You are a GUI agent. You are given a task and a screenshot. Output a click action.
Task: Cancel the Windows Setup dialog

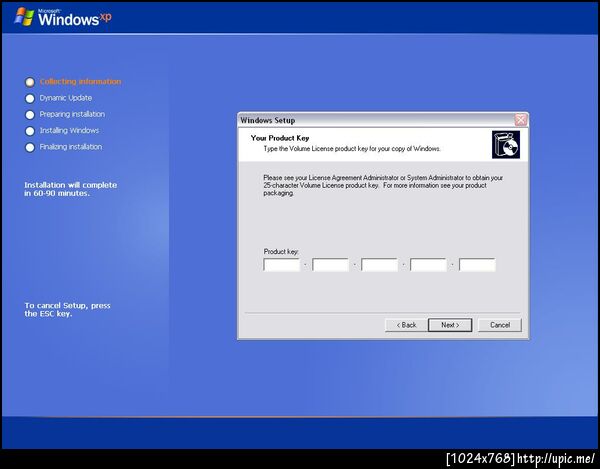coord(500,325)
